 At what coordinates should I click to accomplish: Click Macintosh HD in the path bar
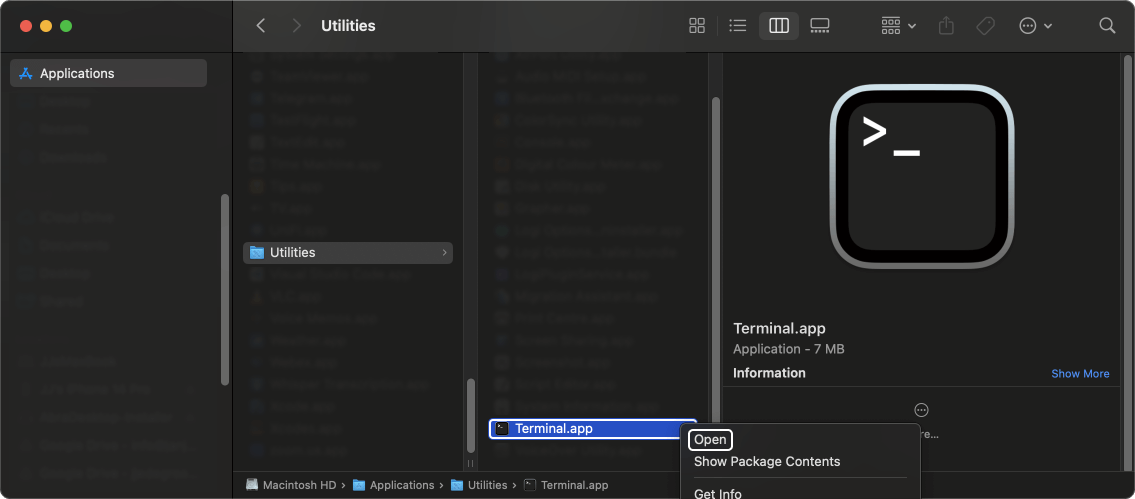tap(292, 485)
